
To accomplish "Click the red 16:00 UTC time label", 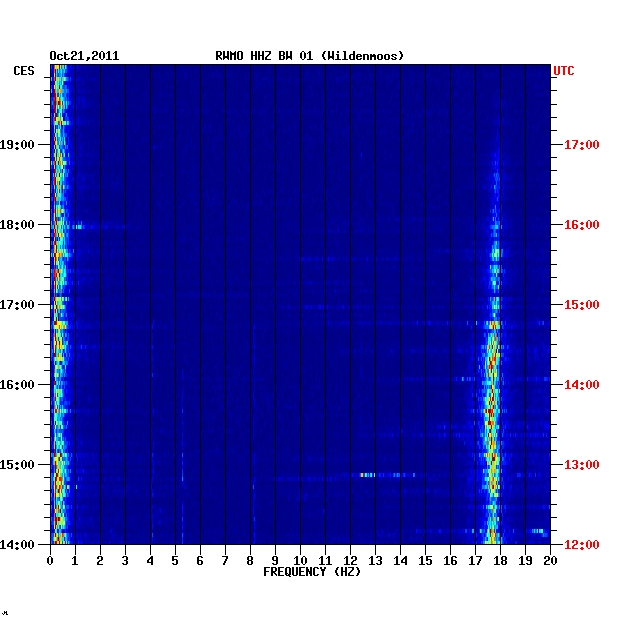I will coord(581,225).
